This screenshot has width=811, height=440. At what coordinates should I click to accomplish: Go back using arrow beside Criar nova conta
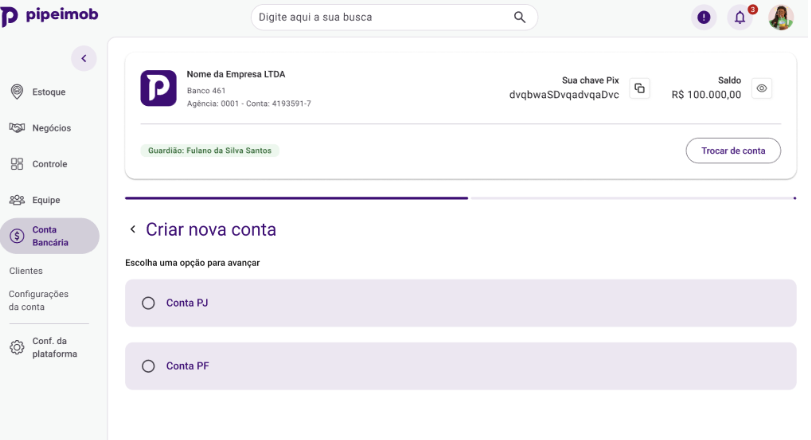point(133,229)
